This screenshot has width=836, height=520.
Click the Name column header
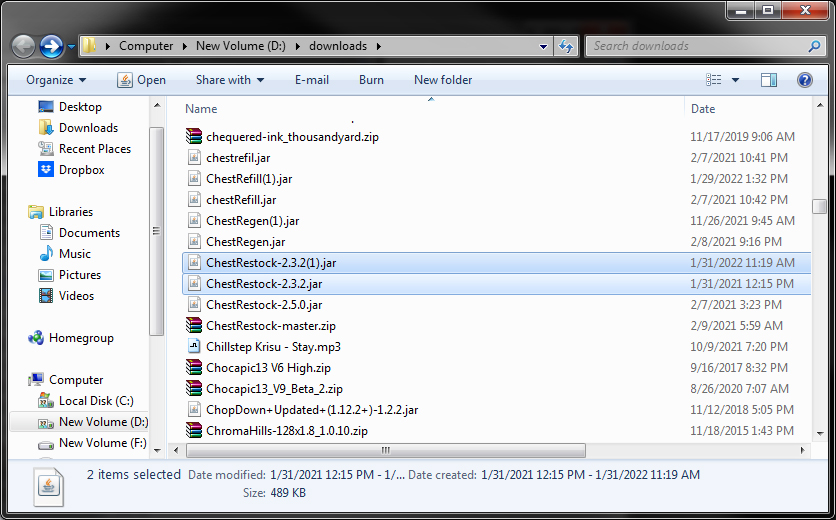click(201, 109)
